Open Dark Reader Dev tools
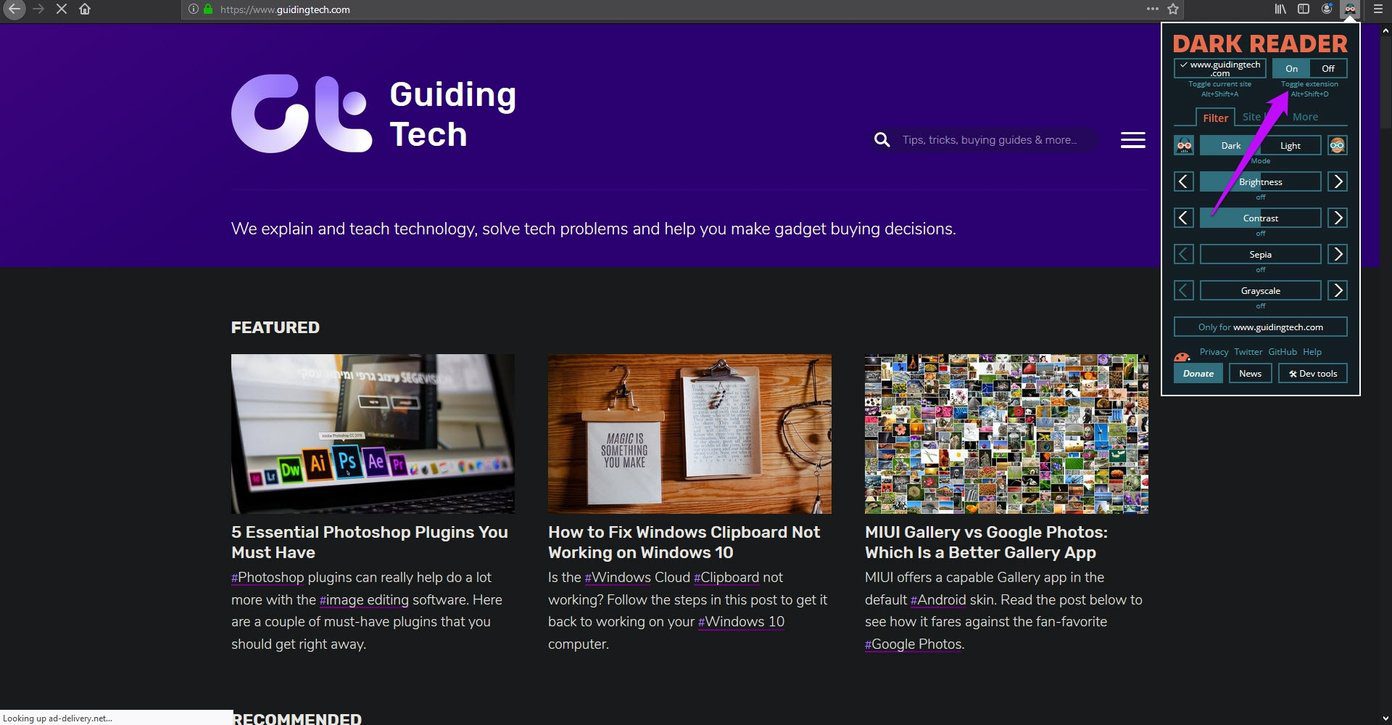Screen dimensions: 1392x725 coord(1313,373)
